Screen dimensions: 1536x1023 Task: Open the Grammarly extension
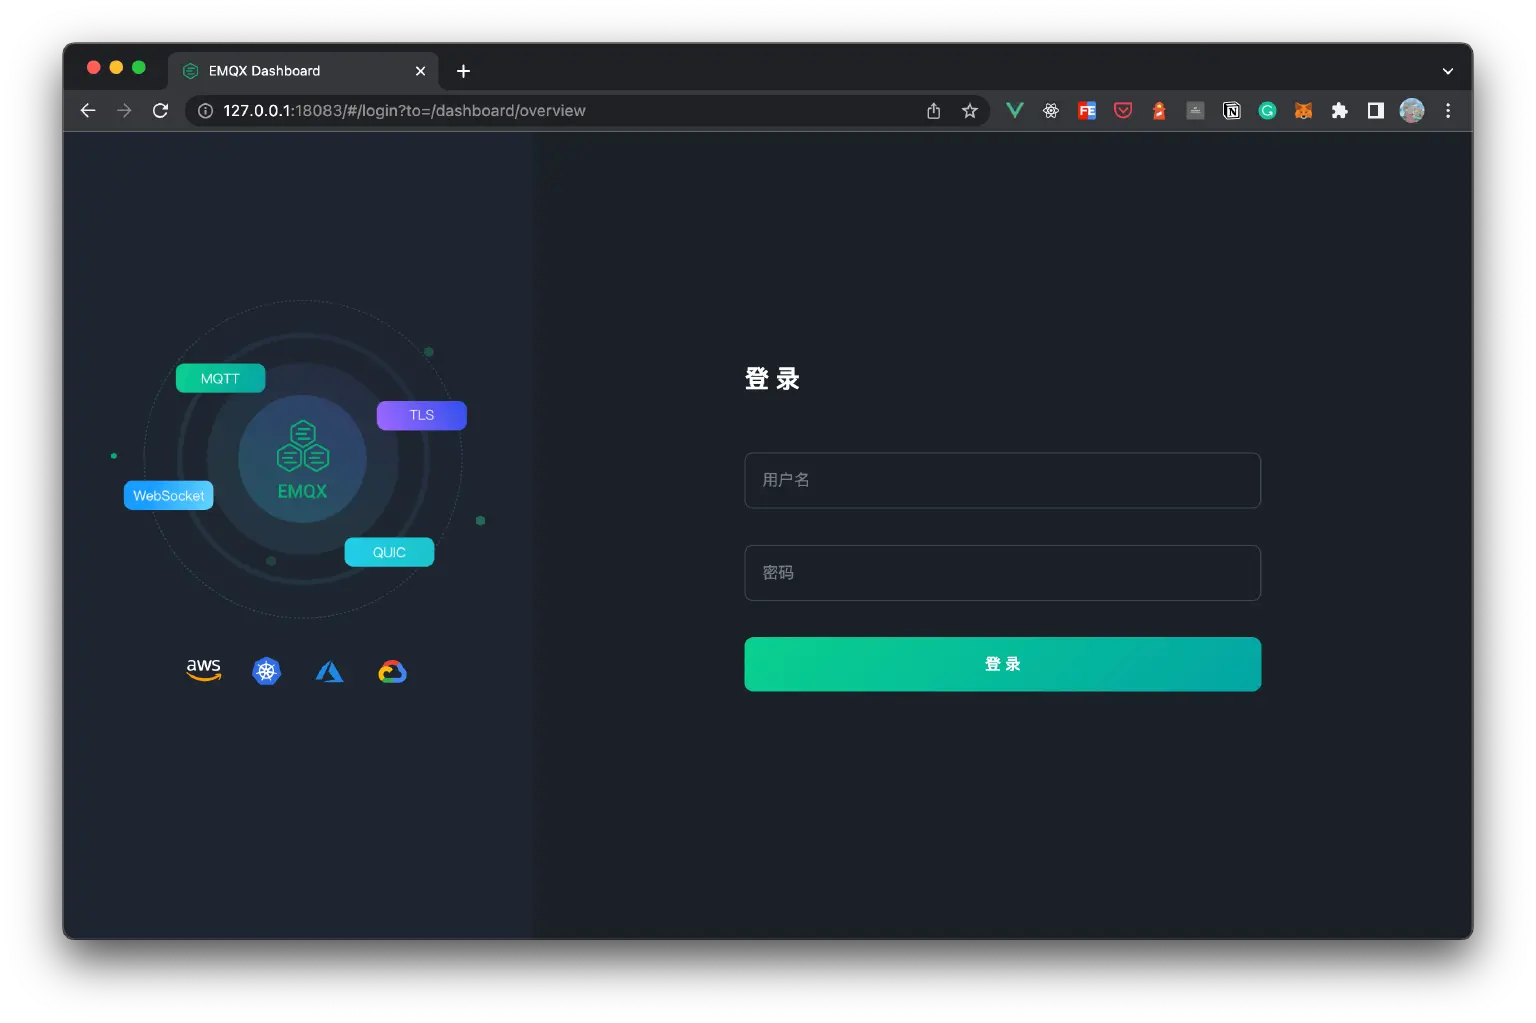tap(1267, 110)
